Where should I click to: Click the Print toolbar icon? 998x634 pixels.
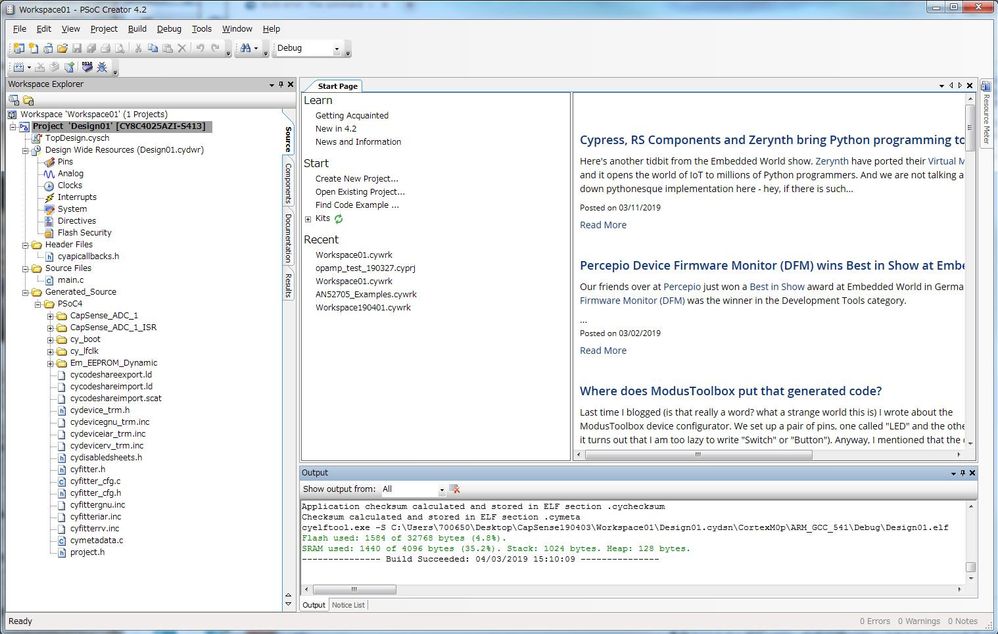tap(105, 48)
